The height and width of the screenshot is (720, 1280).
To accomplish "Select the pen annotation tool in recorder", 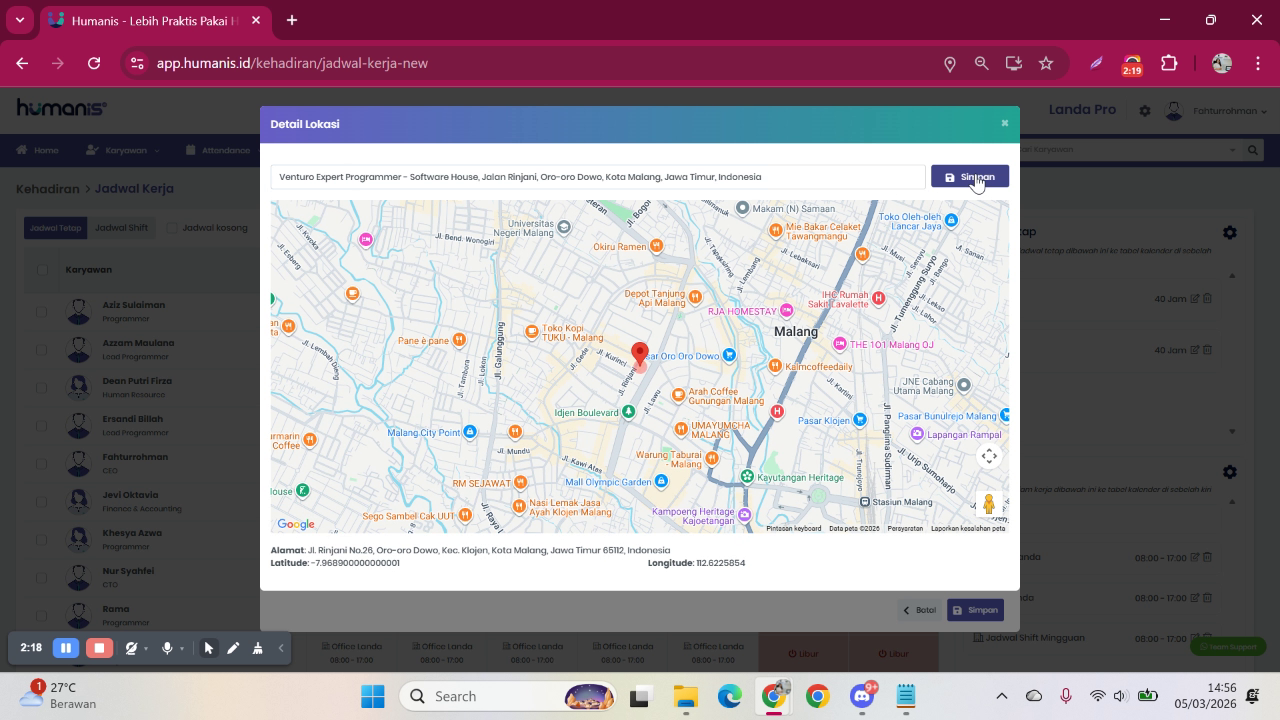I will click(x=233, y=648).
